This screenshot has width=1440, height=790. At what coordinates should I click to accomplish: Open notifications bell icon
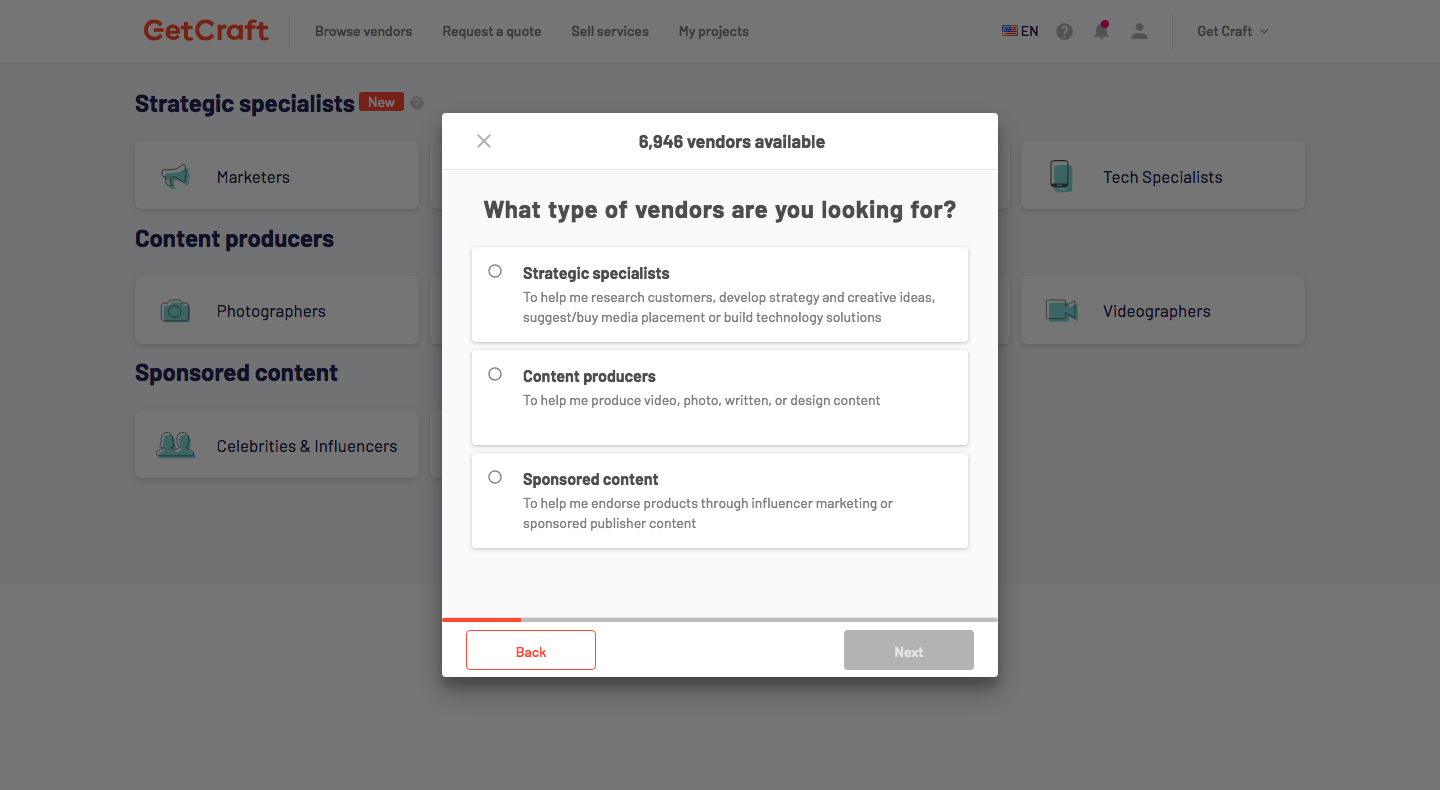(1101, 30)
